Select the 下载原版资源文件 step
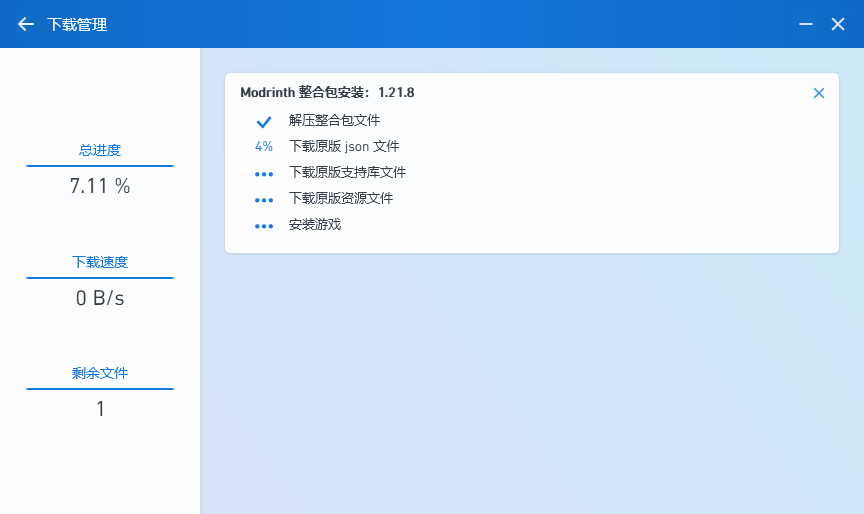The width and height of the screenshot is (864, 514). (341, 198)
